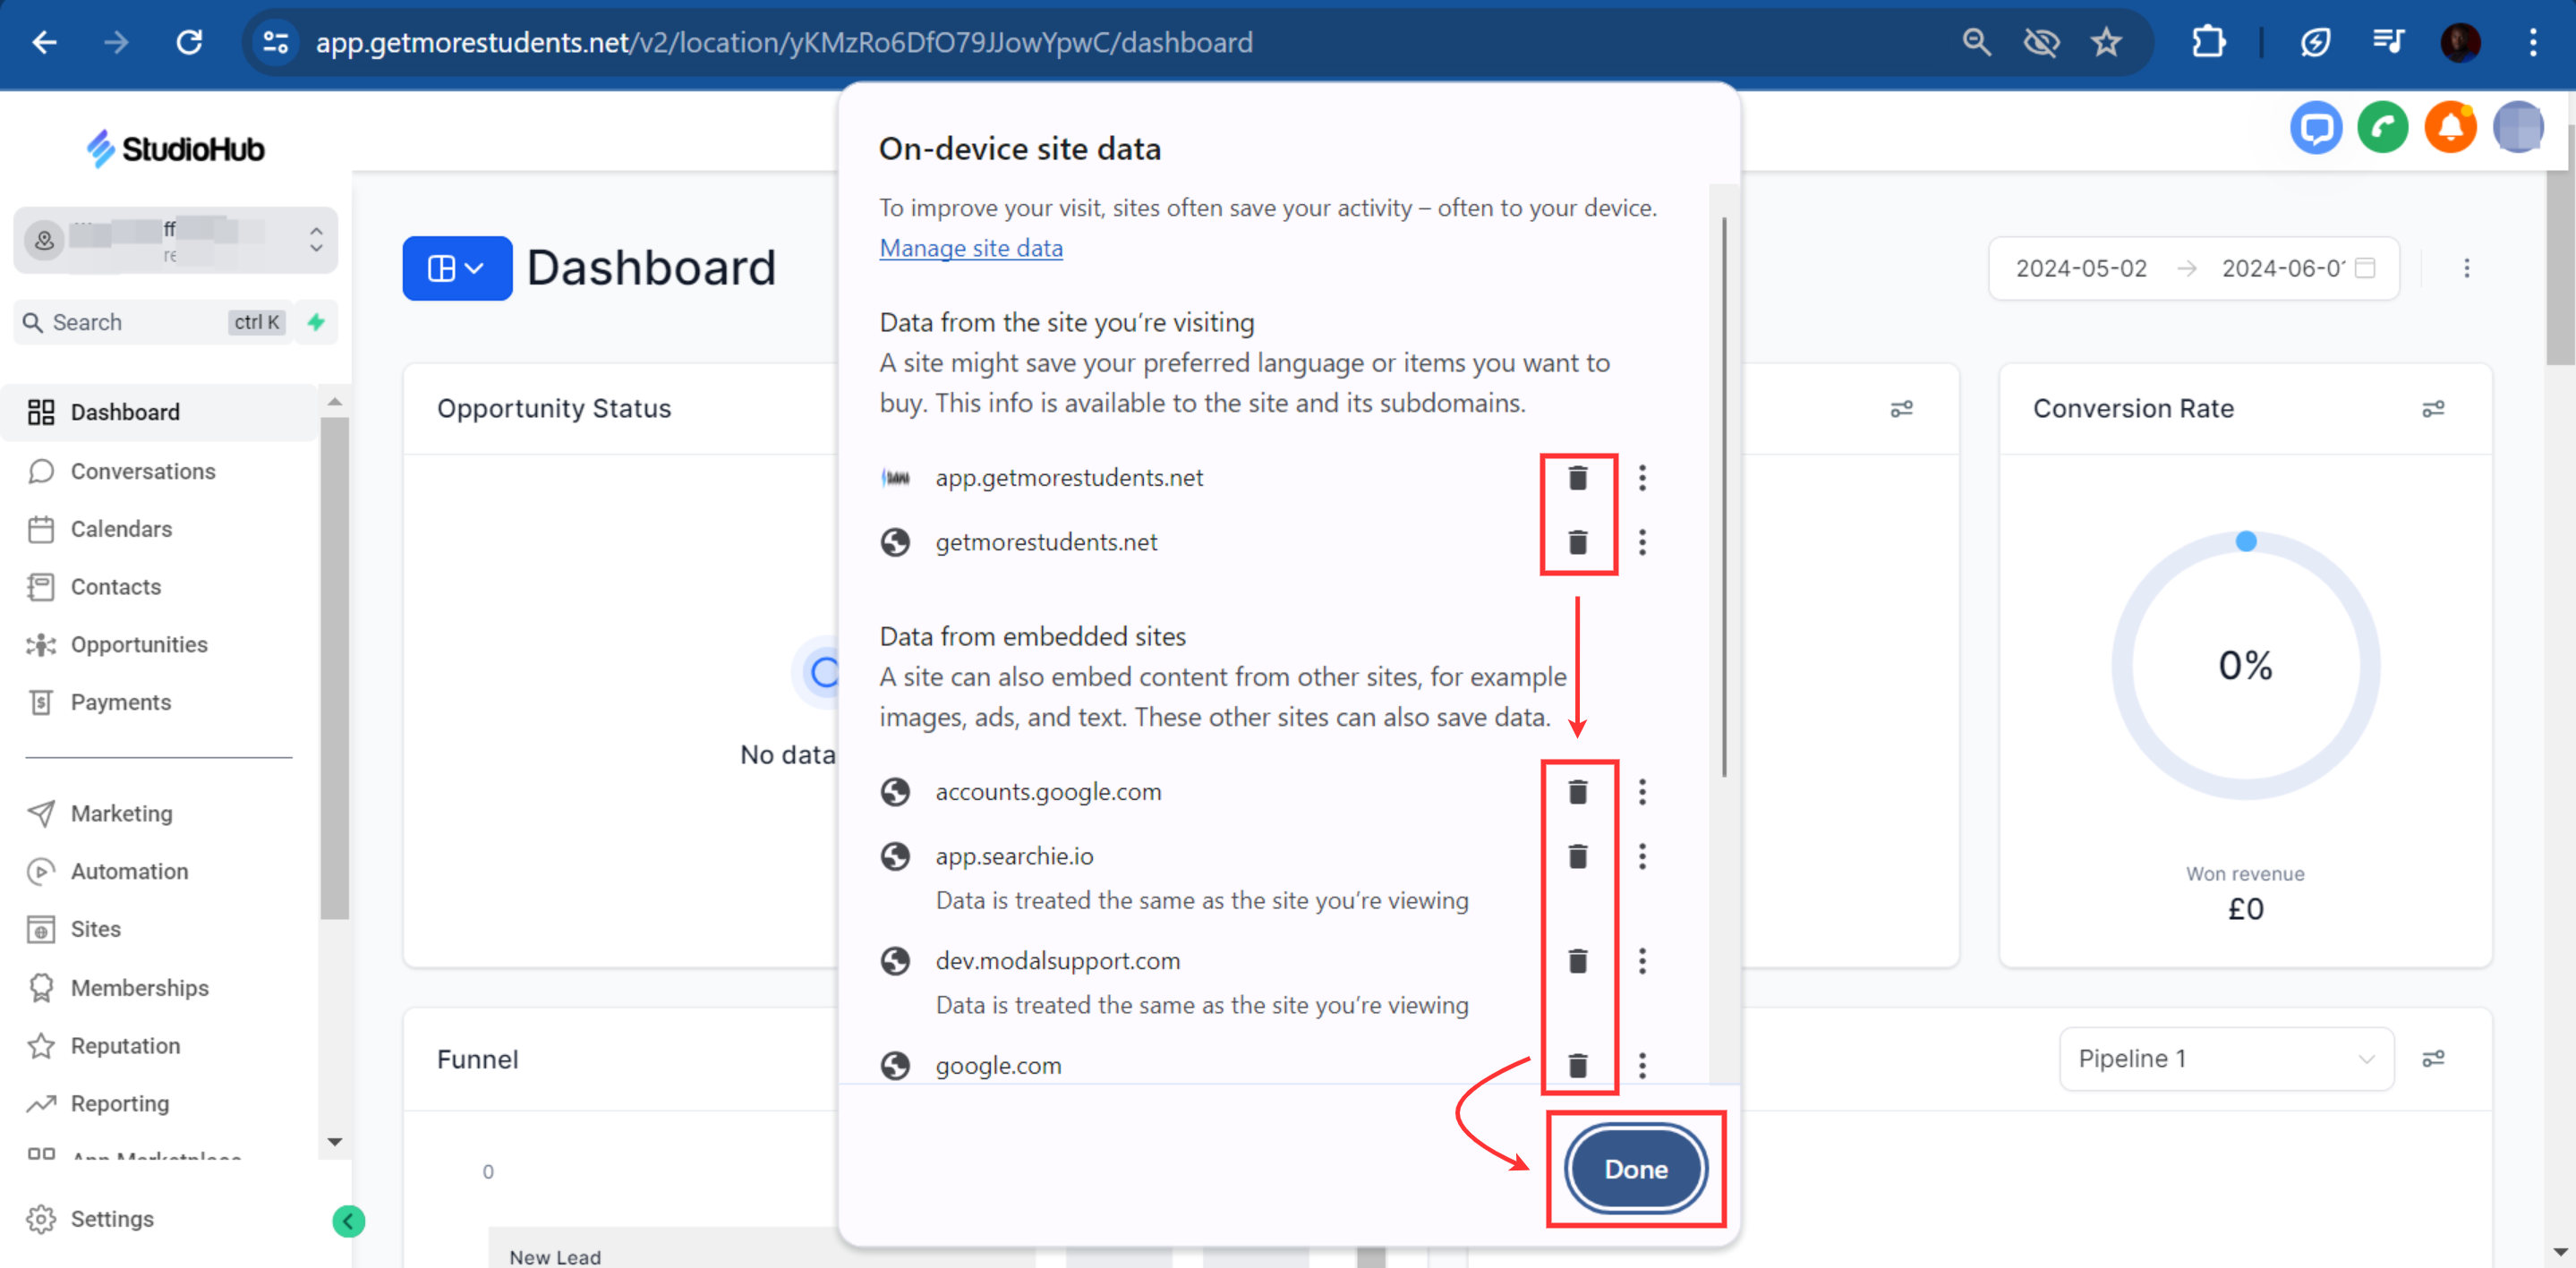Open the green phone dialer icon
2576x1268 pixels.
coord(2382,128)
